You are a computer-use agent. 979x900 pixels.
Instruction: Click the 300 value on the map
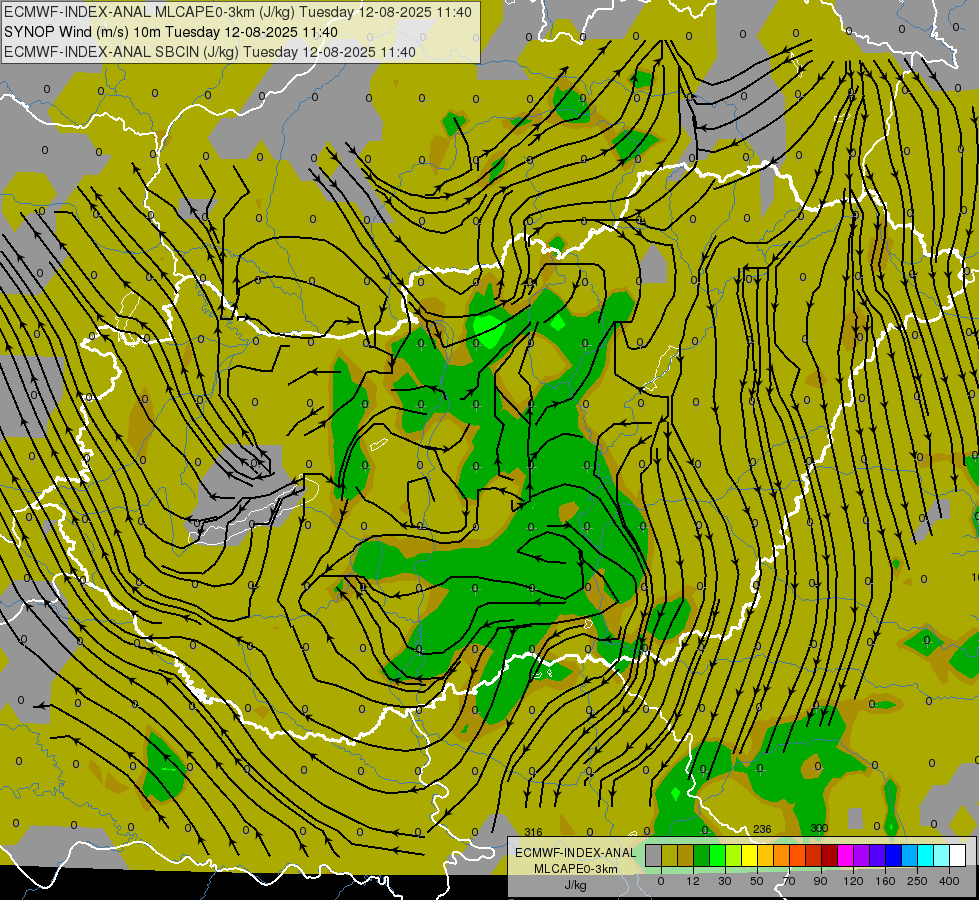[x=819, y=828]
